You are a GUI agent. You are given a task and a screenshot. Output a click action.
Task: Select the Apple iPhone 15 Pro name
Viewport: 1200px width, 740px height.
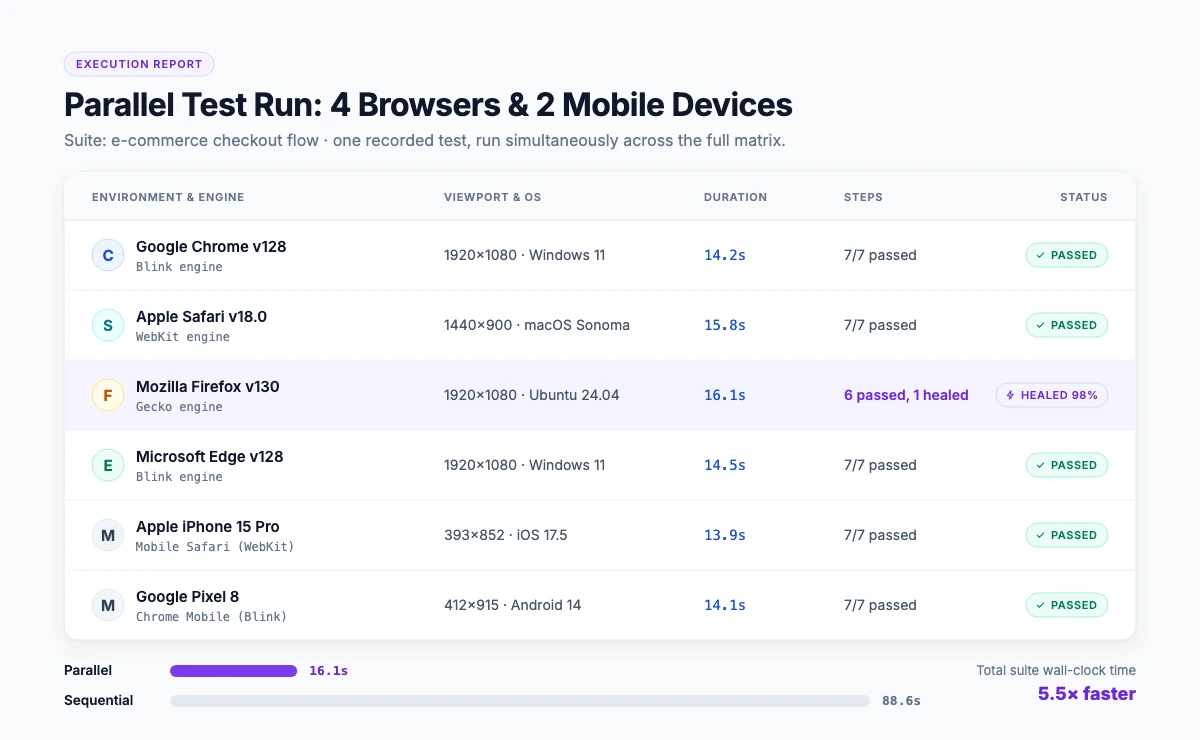tap(208, 526)
